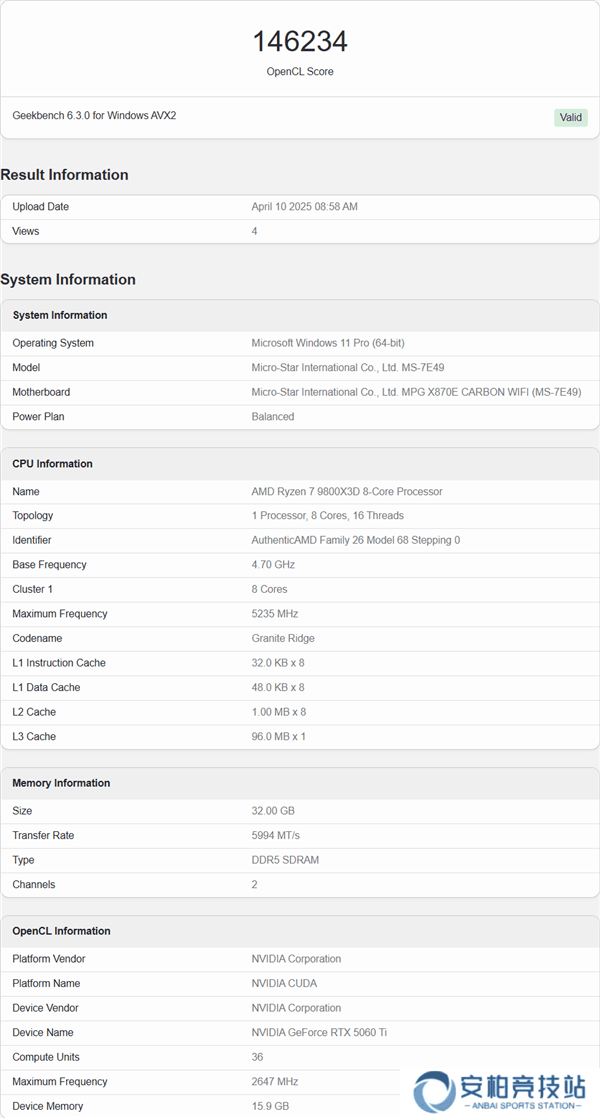Click the L3 Cache row label
The image size is (600, 1118).
tap(33, 737)
